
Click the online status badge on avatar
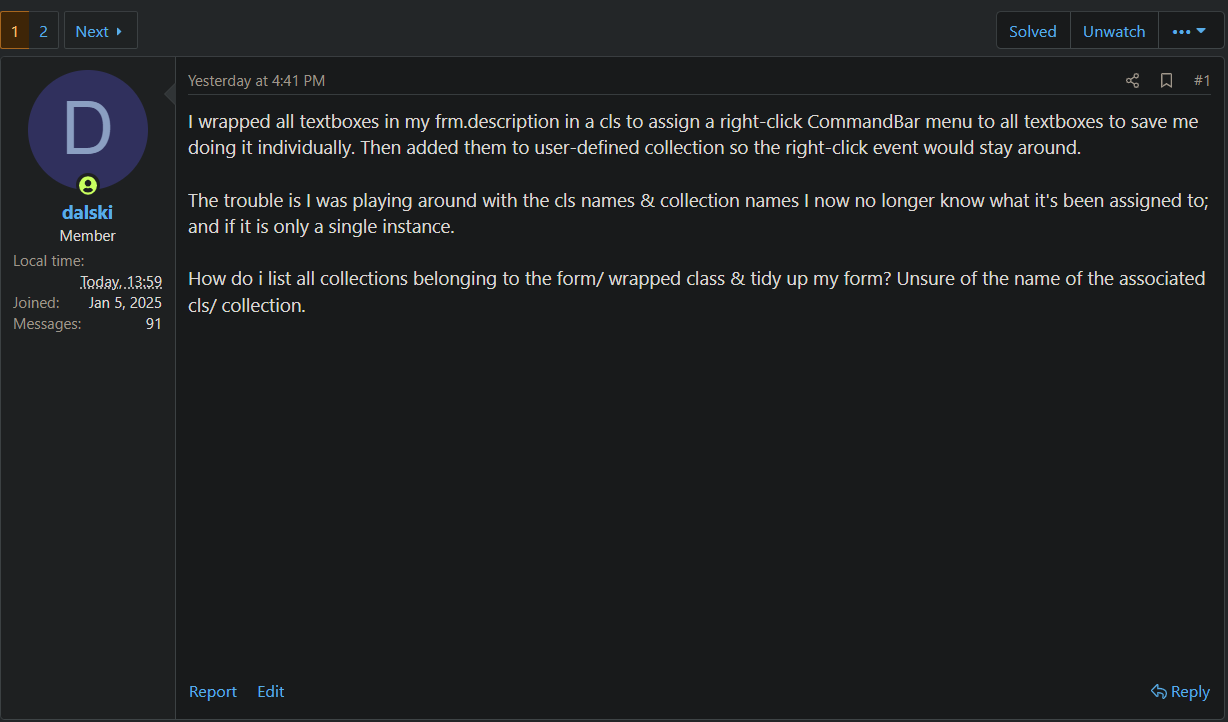click(x=88, y=185)
